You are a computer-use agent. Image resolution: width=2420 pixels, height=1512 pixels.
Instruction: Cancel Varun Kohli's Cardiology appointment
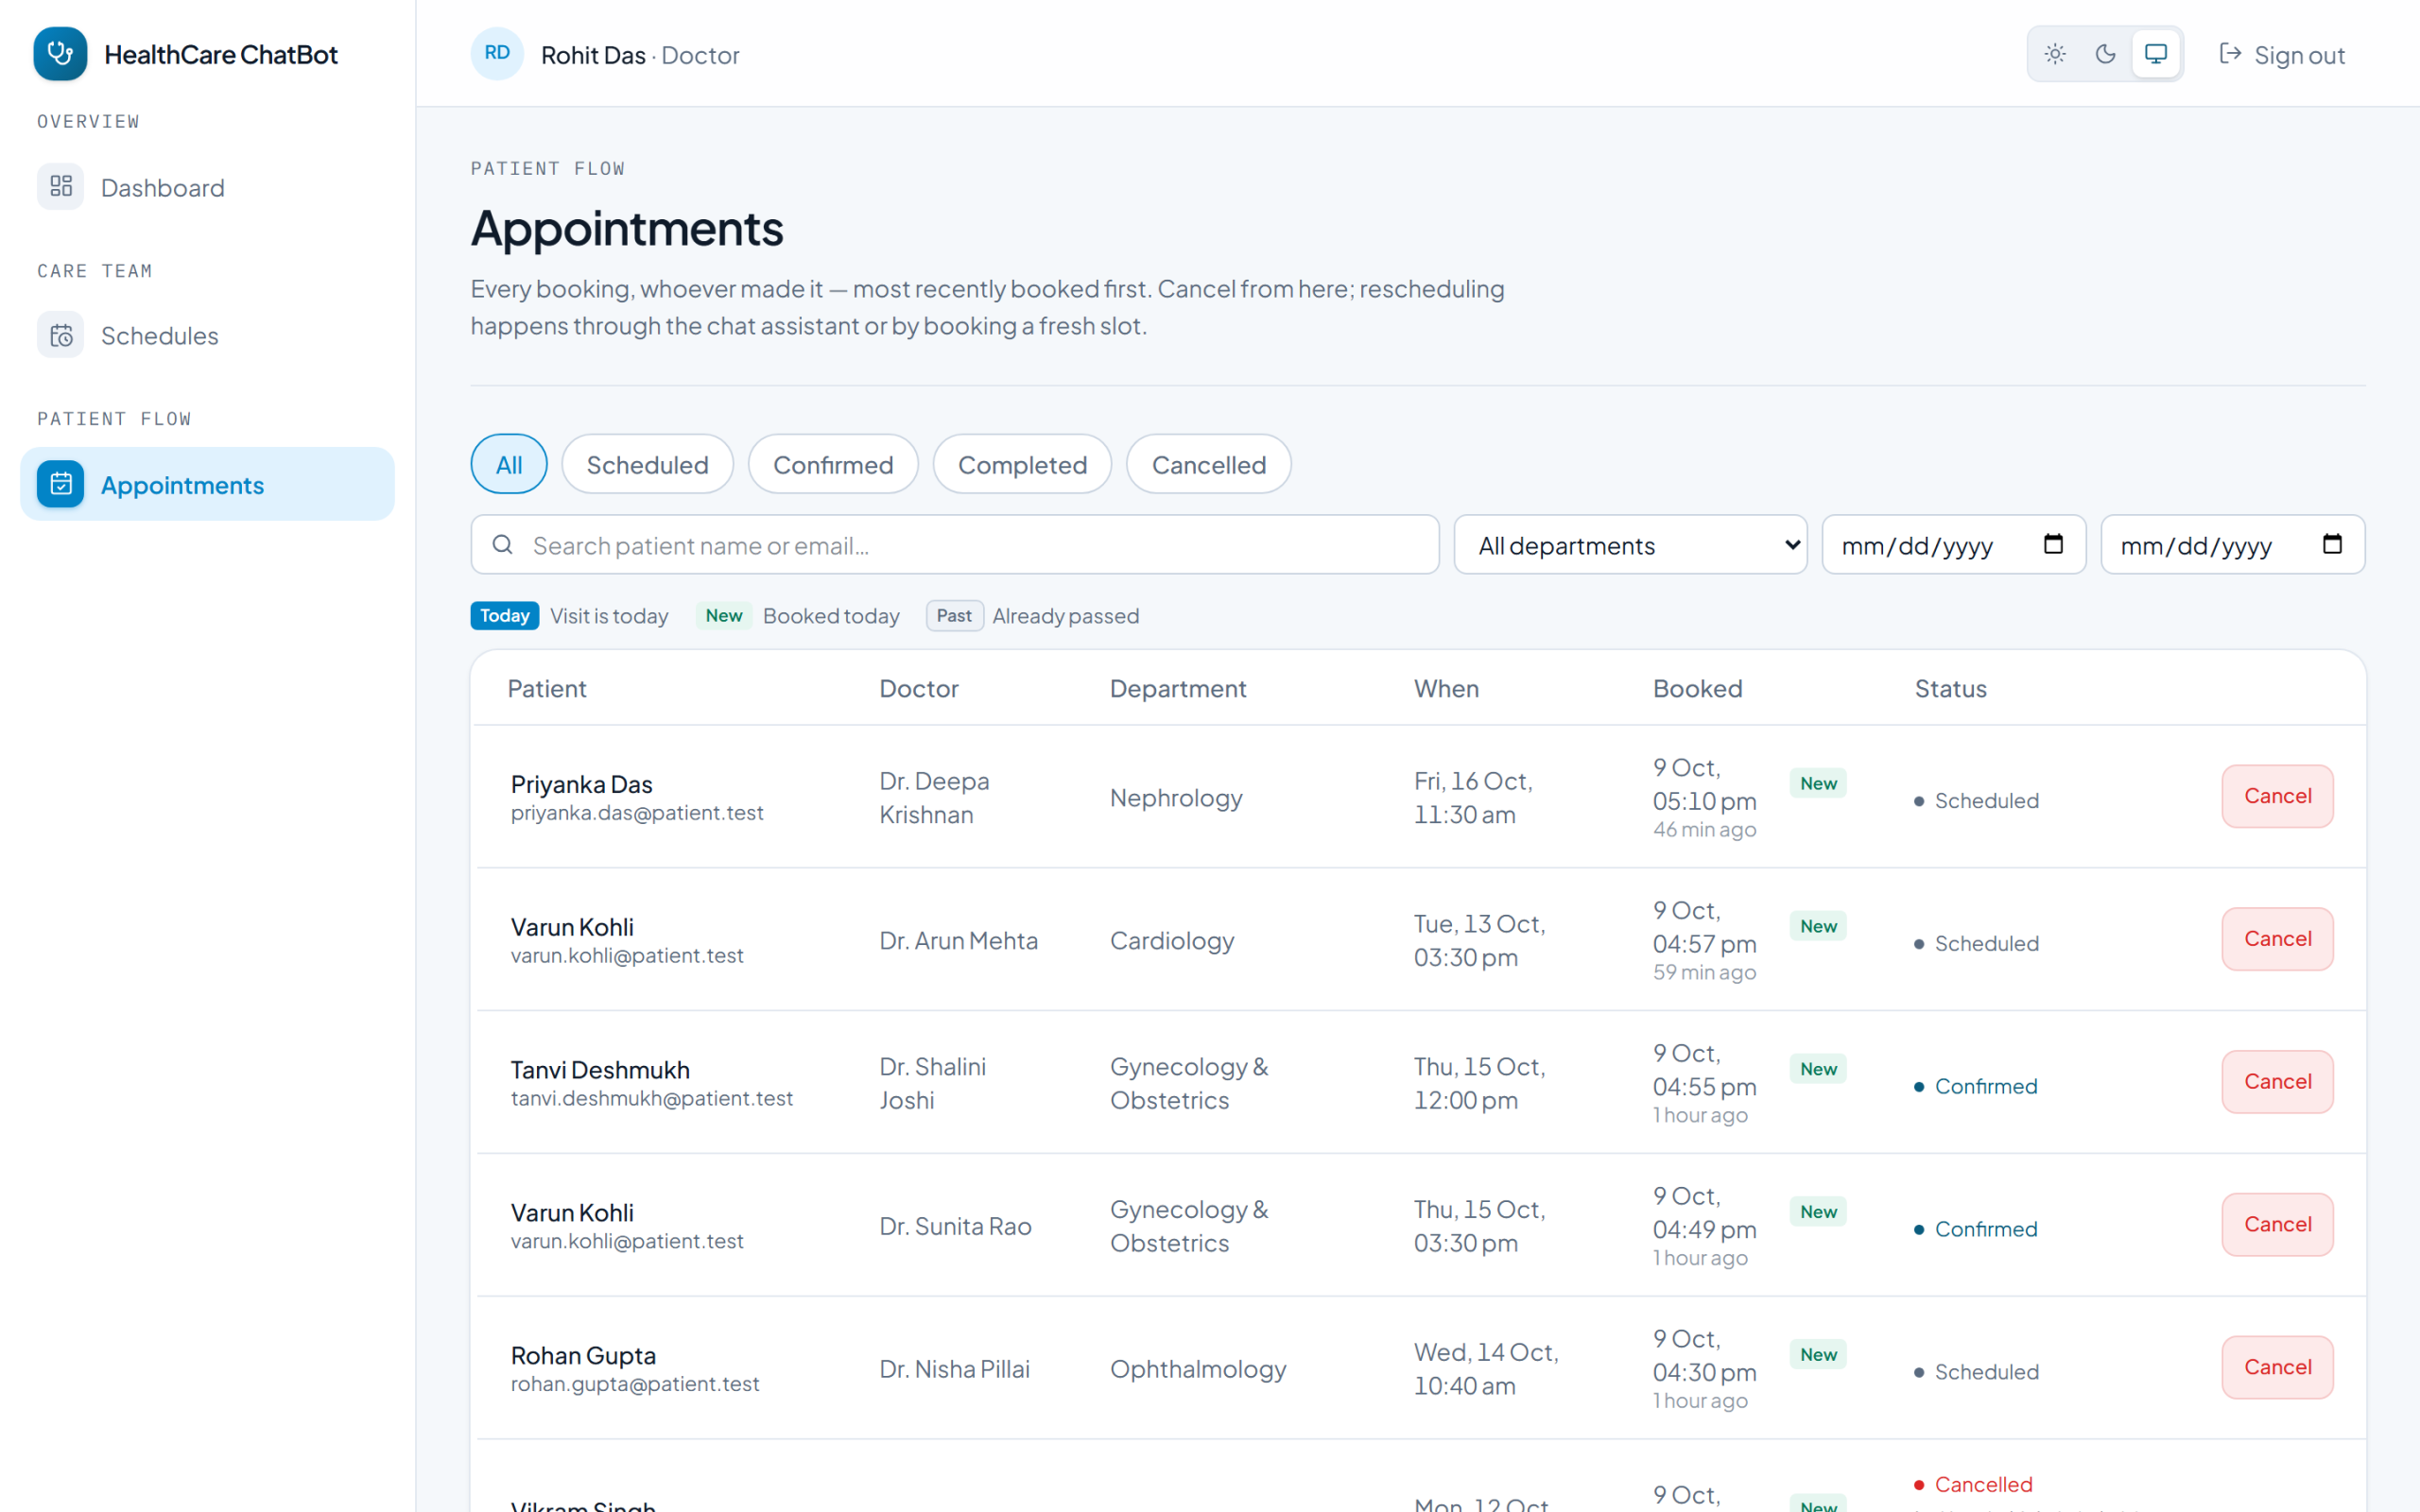tap(2277, 939)
